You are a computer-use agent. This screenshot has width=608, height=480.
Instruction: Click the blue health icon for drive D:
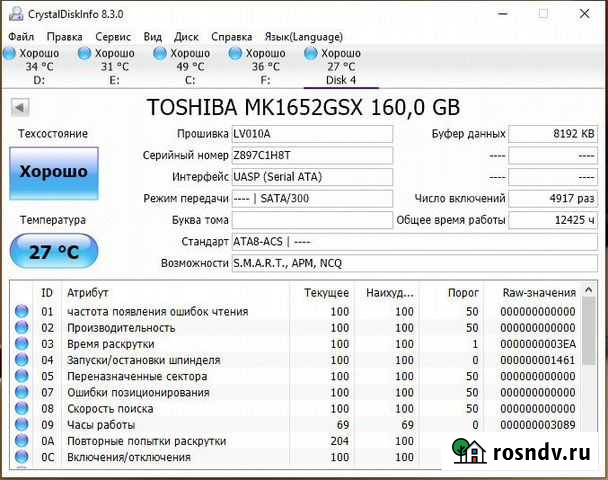pyautogui.click(x=9, y=53)
